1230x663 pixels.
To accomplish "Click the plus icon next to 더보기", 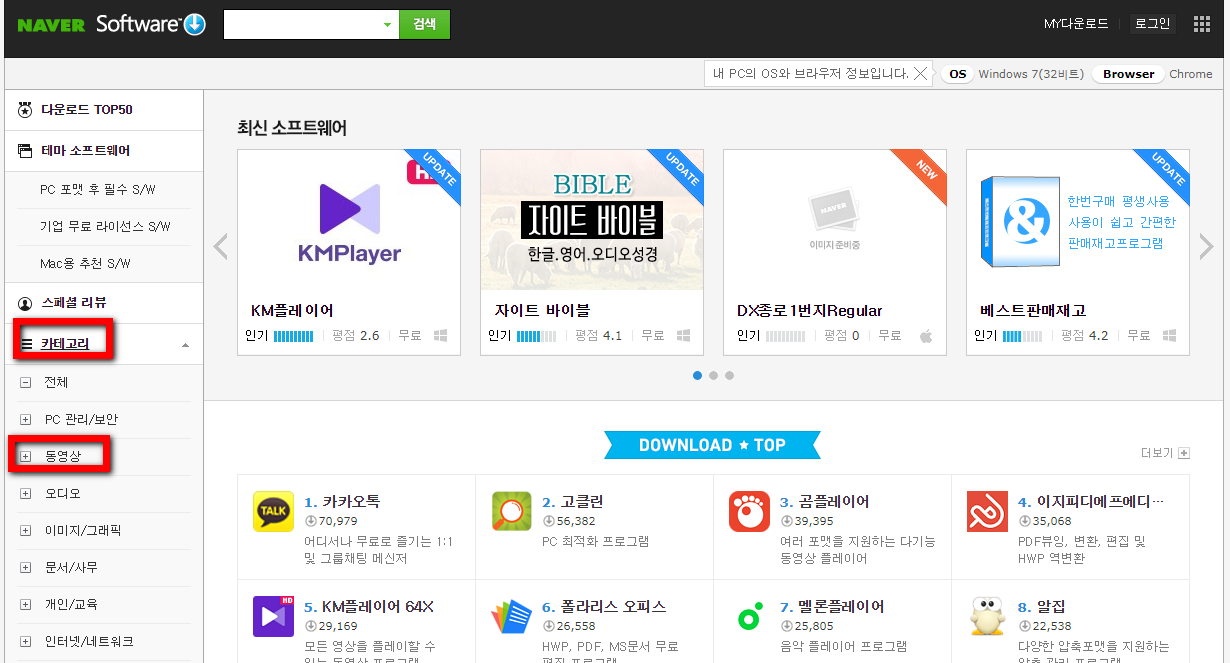I will click(x=1184, y=453).
